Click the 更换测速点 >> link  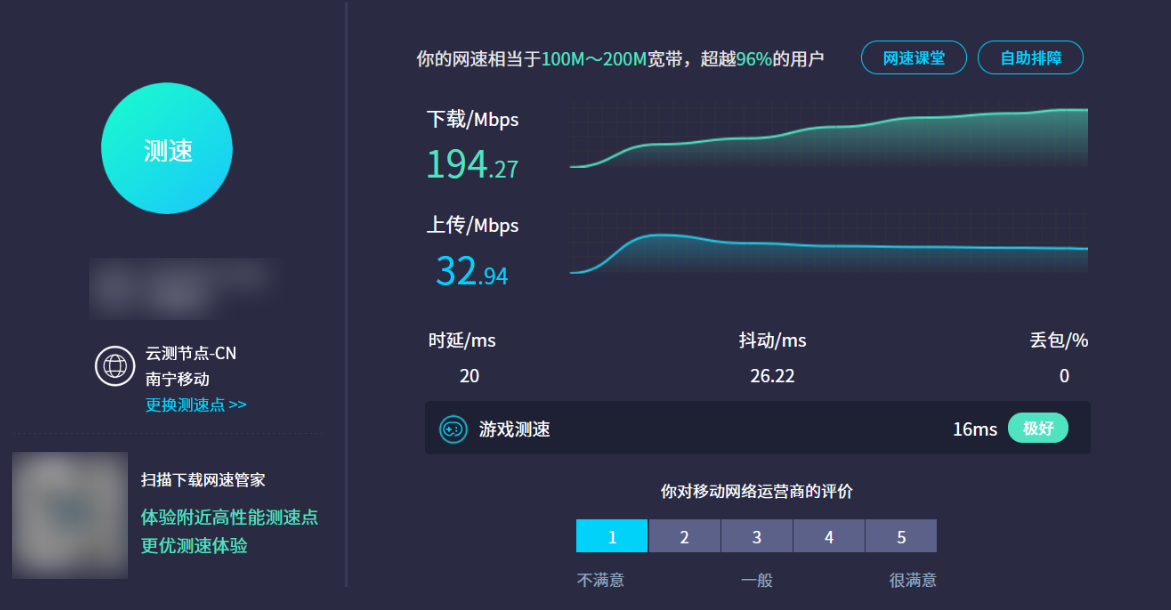(x=196, y=405)
